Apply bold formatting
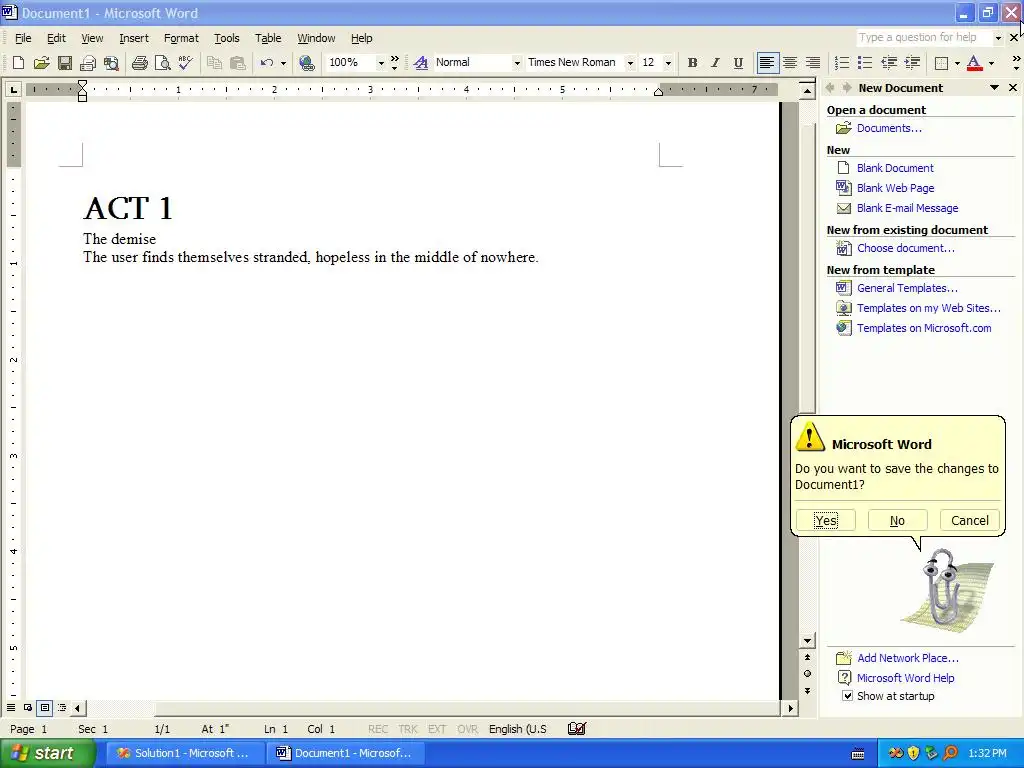 pyautogui.click(x=692, y=63)
